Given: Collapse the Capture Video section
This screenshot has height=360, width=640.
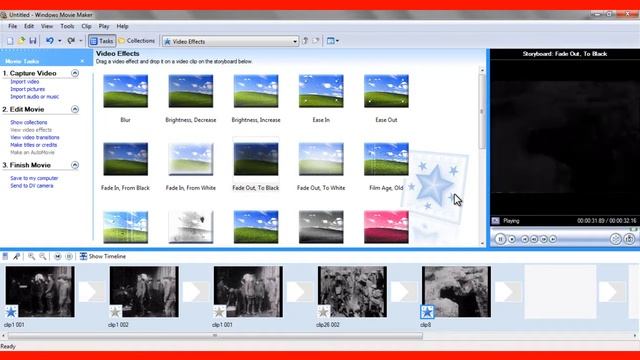Looking at the screenshot, I should click(x=75, y=73).
